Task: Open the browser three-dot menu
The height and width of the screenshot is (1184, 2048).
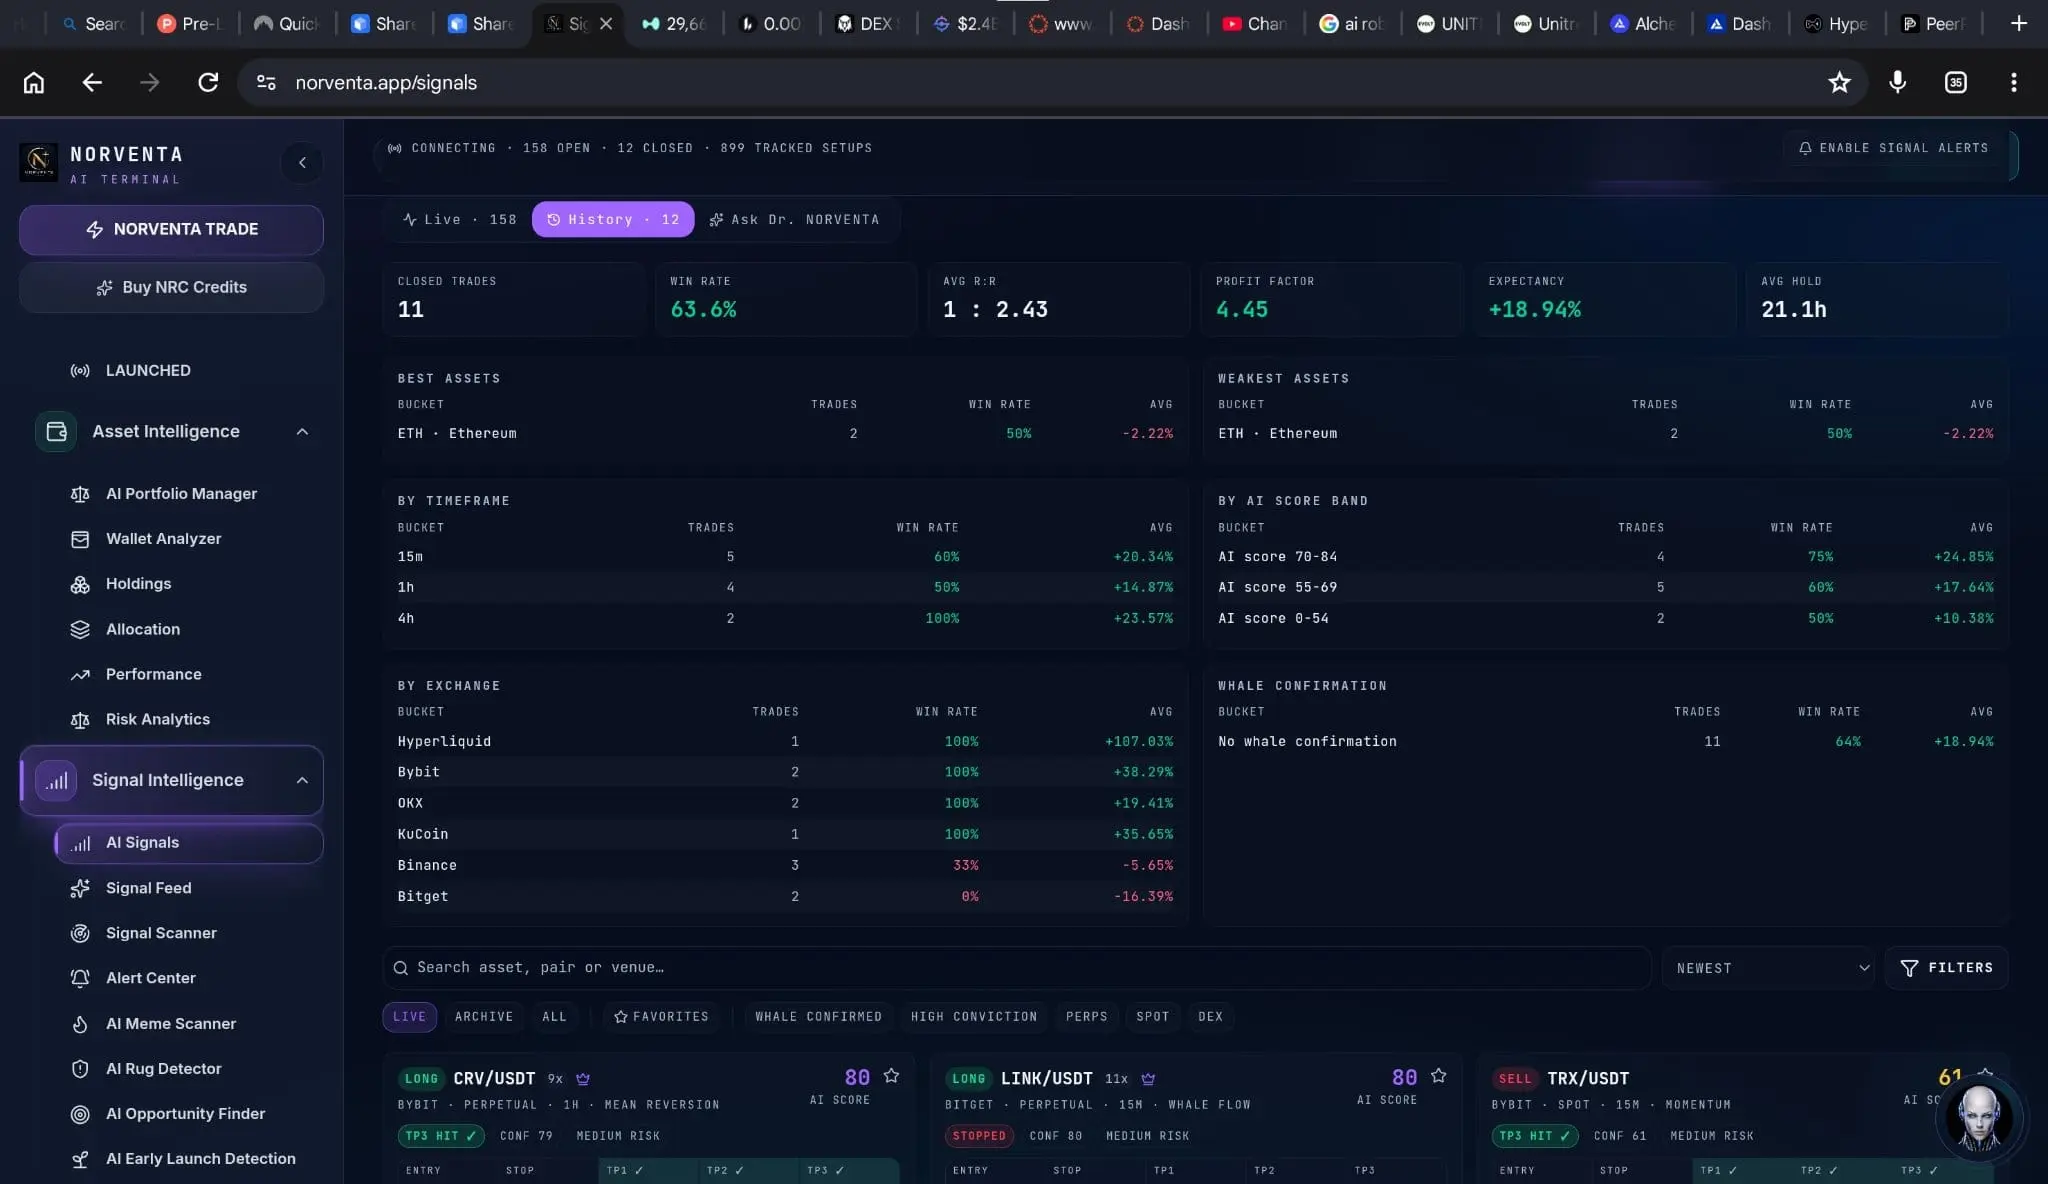Action: coord(2013,83)
